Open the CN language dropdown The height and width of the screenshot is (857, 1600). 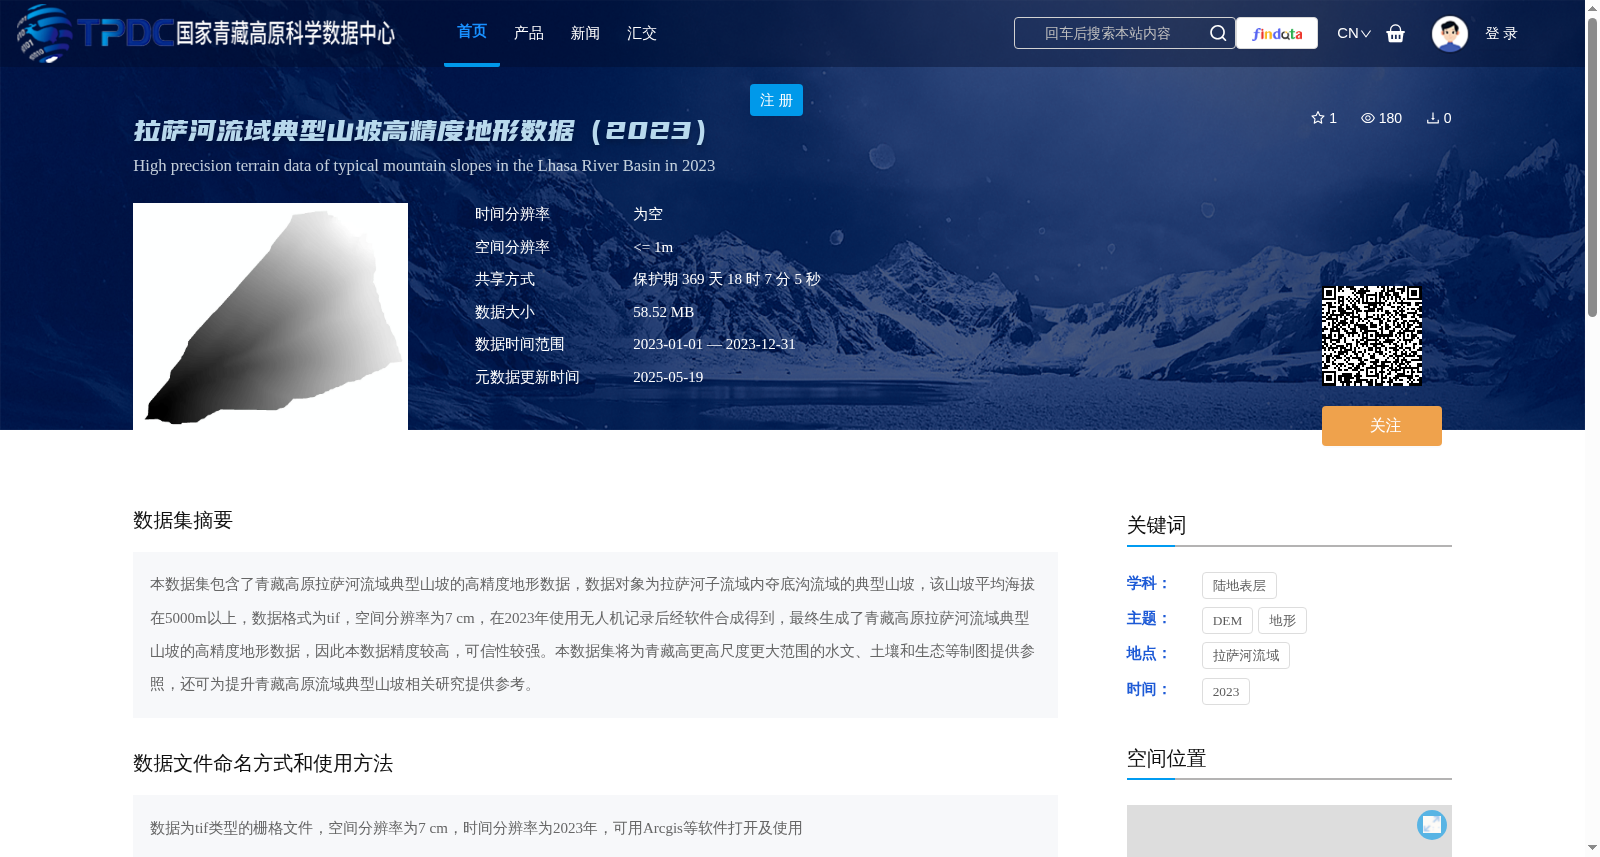coord(1354,33)
